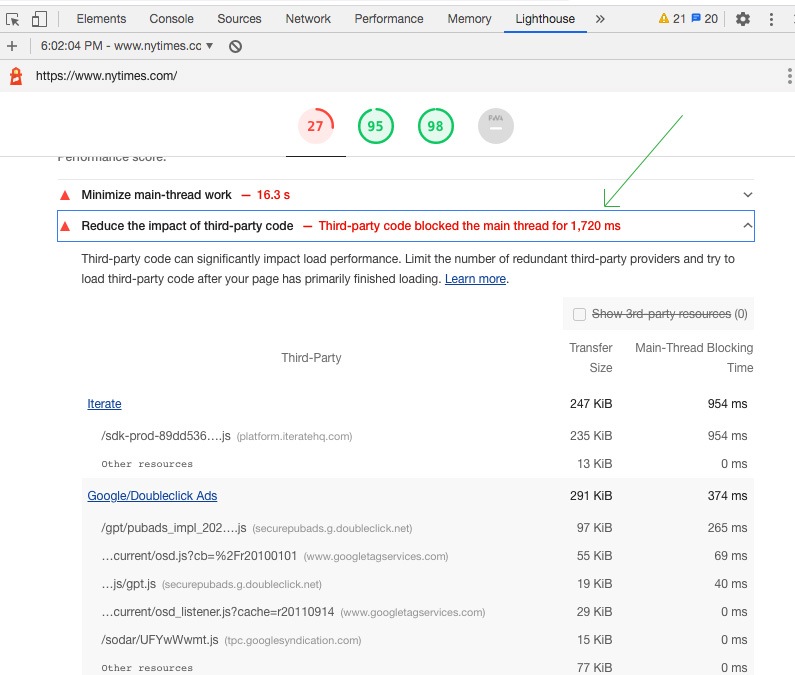Click the /gpt/pubads_impl_202….js resource row

(x=418, y=528)
